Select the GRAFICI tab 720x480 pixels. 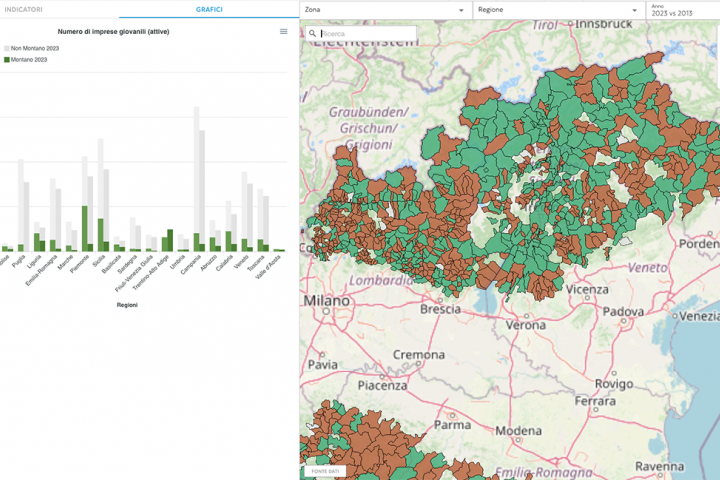click(209, 9)
